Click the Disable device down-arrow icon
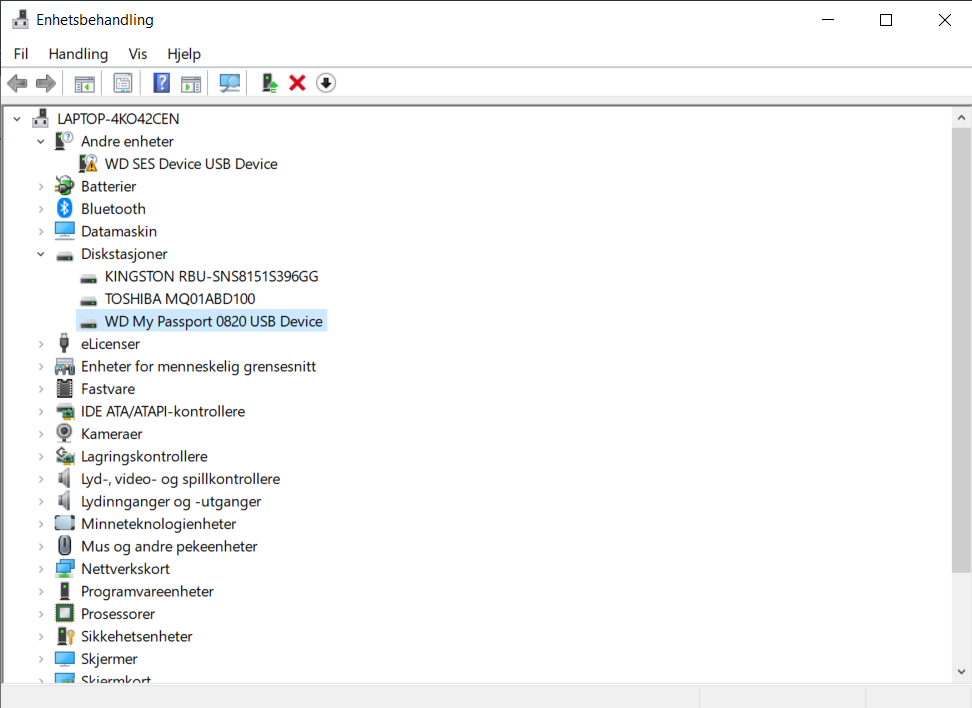 [x=326, y=83]
